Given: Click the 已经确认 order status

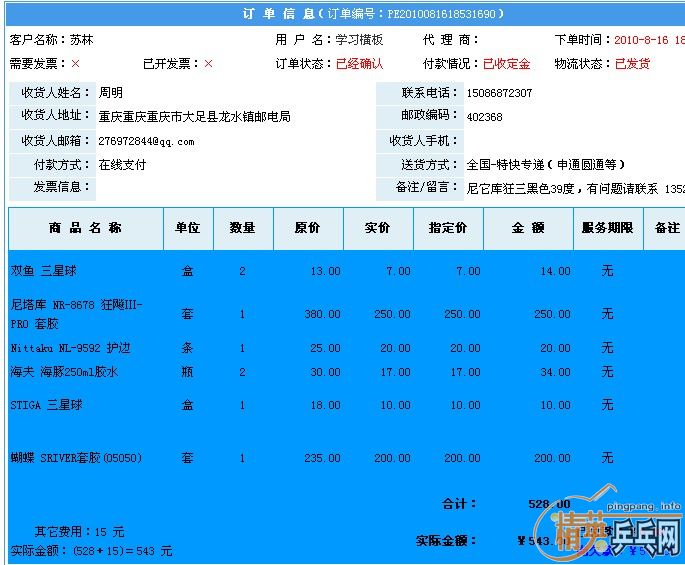Looking at the screenshot, I should (359, 64).
